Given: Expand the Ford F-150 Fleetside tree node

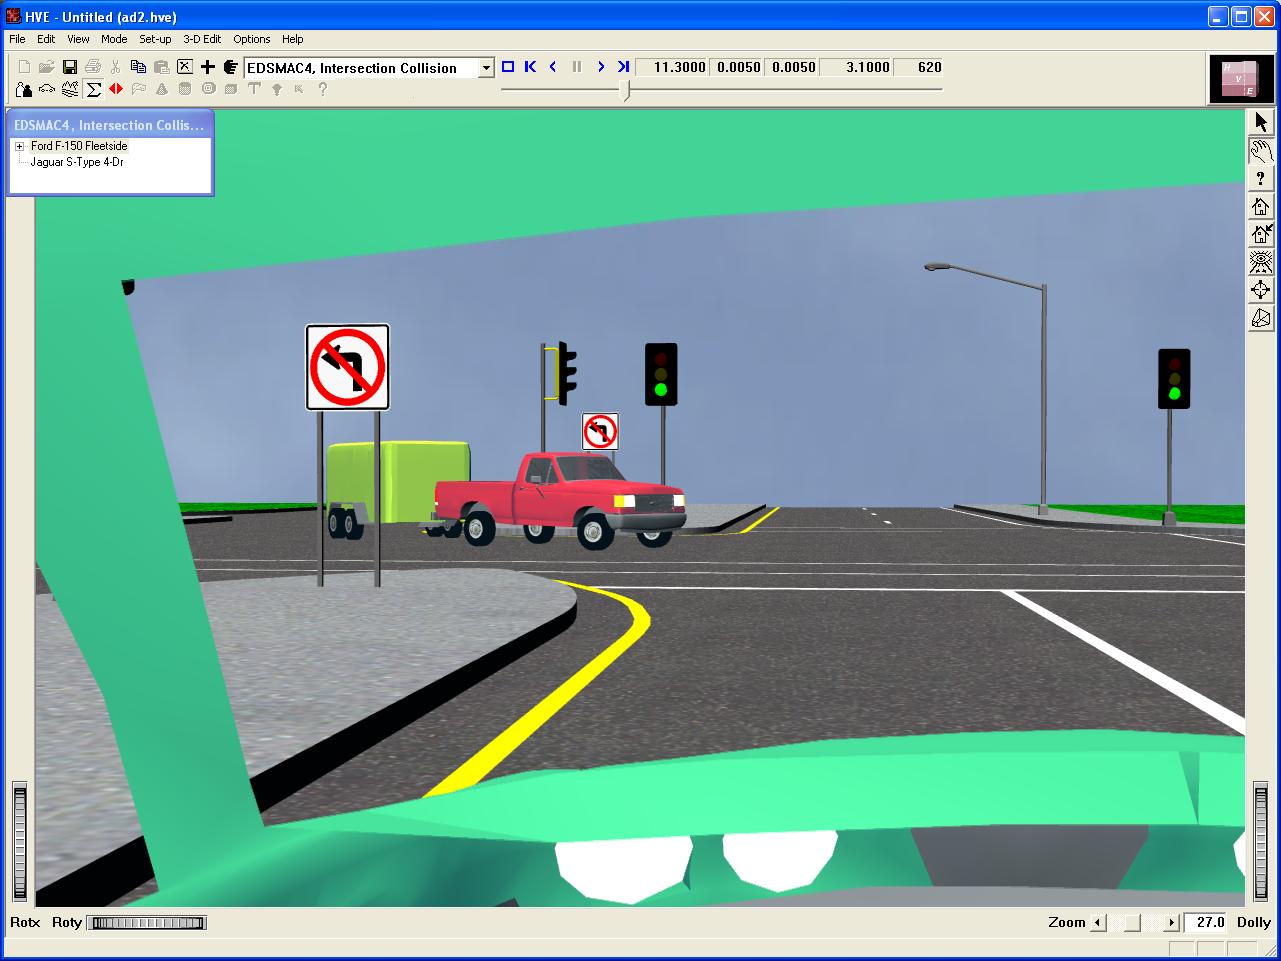Looking at the screenshot, I should coord(19,146).
